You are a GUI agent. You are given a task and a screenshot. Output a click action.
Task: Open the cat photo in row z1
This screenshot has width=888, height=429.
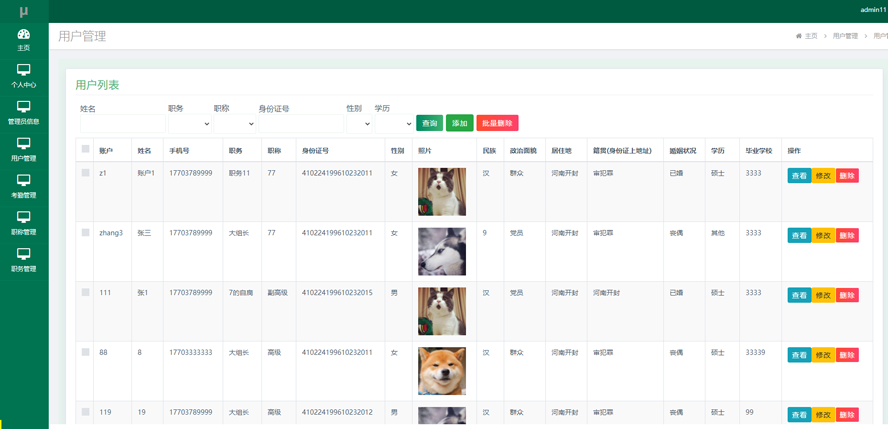click(x=442, y=192)
